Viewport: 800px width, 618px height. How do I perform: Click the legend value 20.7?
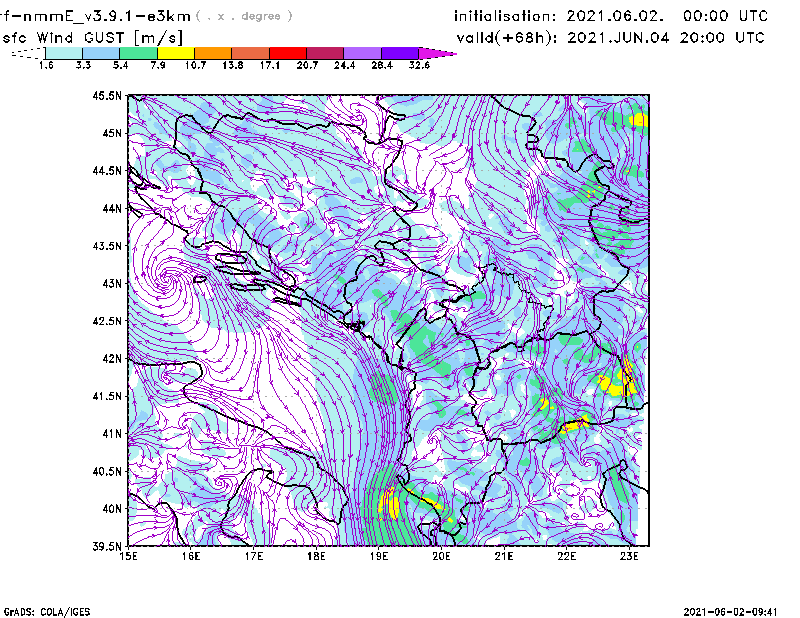tap(307, 65)
